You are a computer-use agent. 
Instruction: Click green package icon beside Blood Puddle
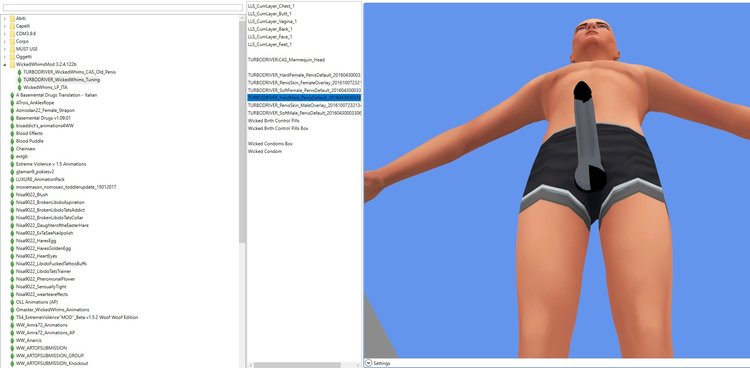pyautogui.click(x=12, y=141)
